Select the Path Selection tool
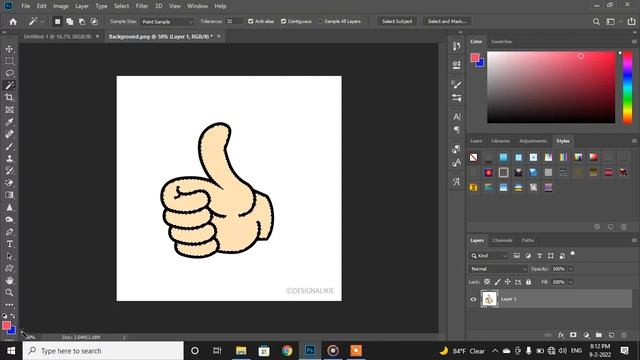This screenshot has width=640, height=360. (x=9, y=256)
